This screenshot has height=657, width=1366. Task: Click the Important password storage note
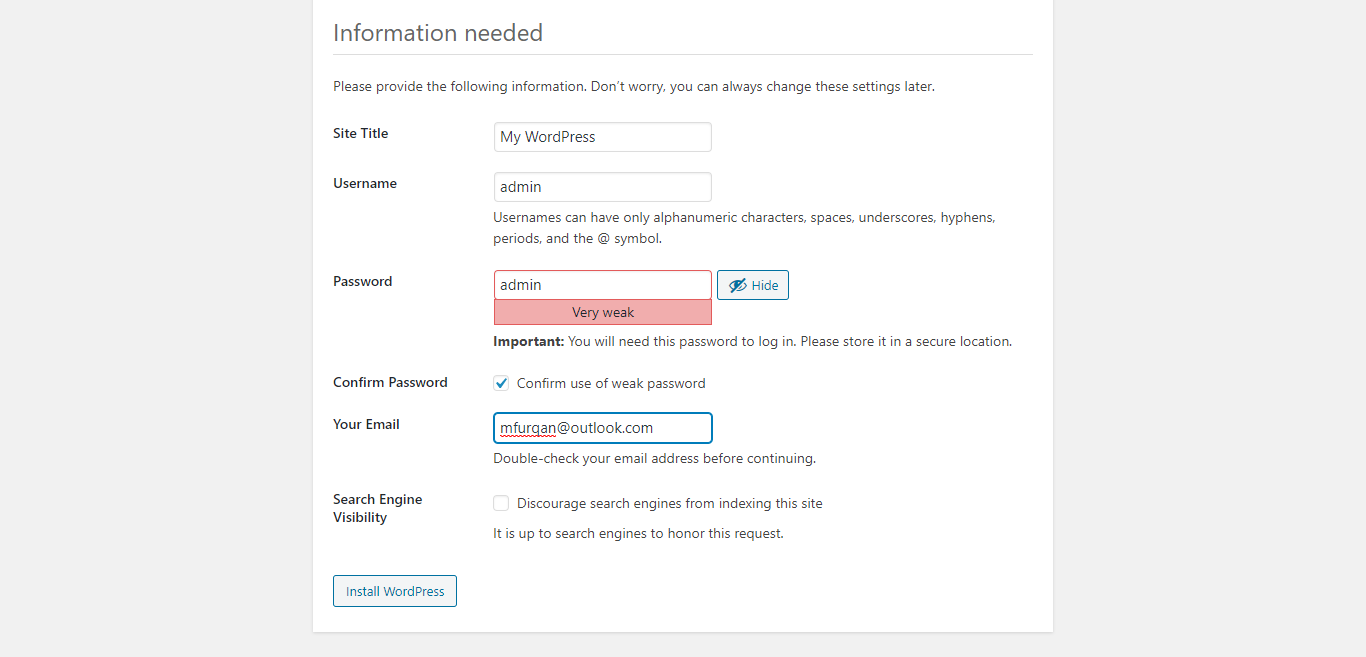(752, 341)
